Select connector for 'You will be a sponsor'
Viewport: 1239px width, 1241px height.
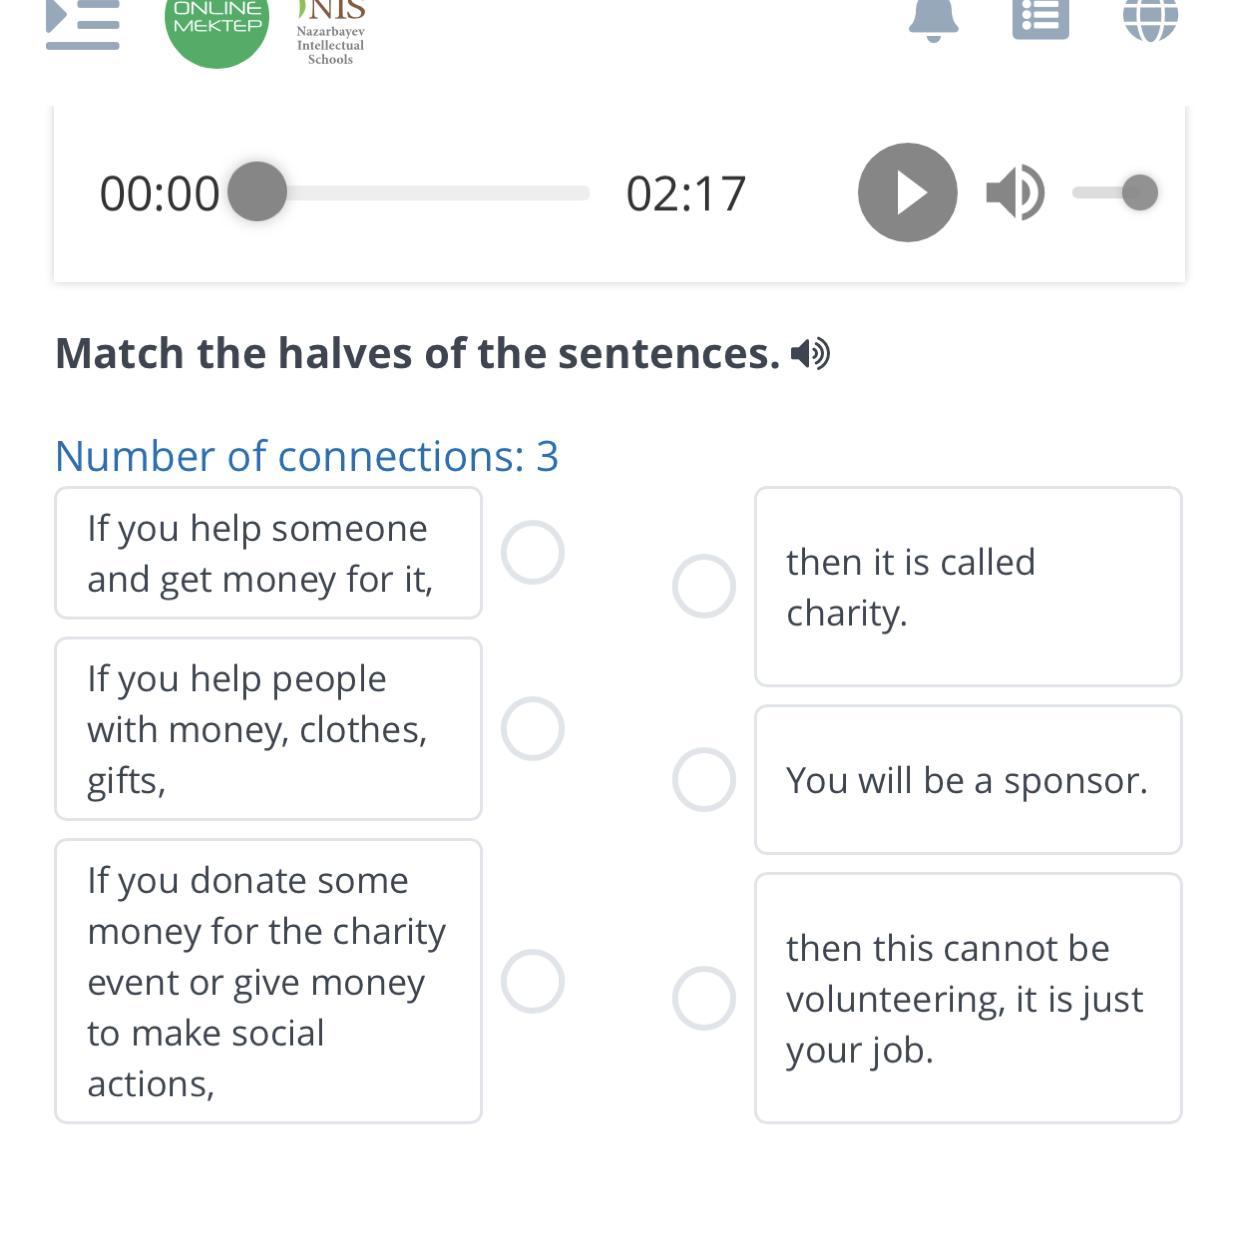coord(703,779)
